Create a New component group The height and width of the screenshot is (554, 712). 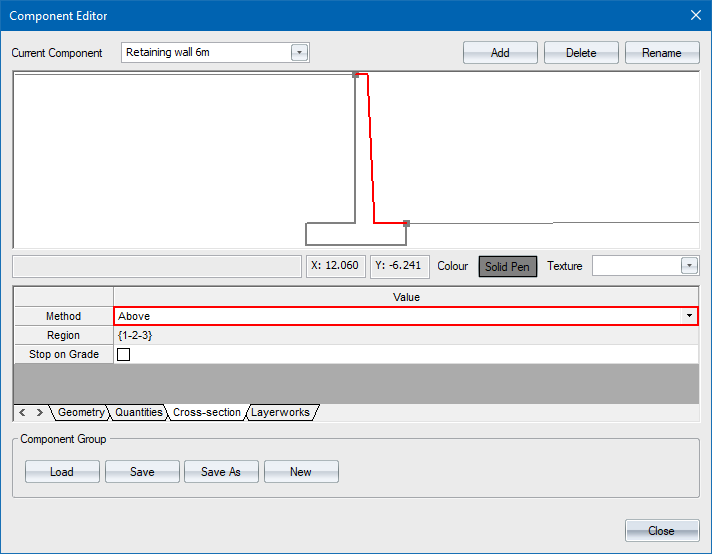pyautogui.click(x=301, y=472)
